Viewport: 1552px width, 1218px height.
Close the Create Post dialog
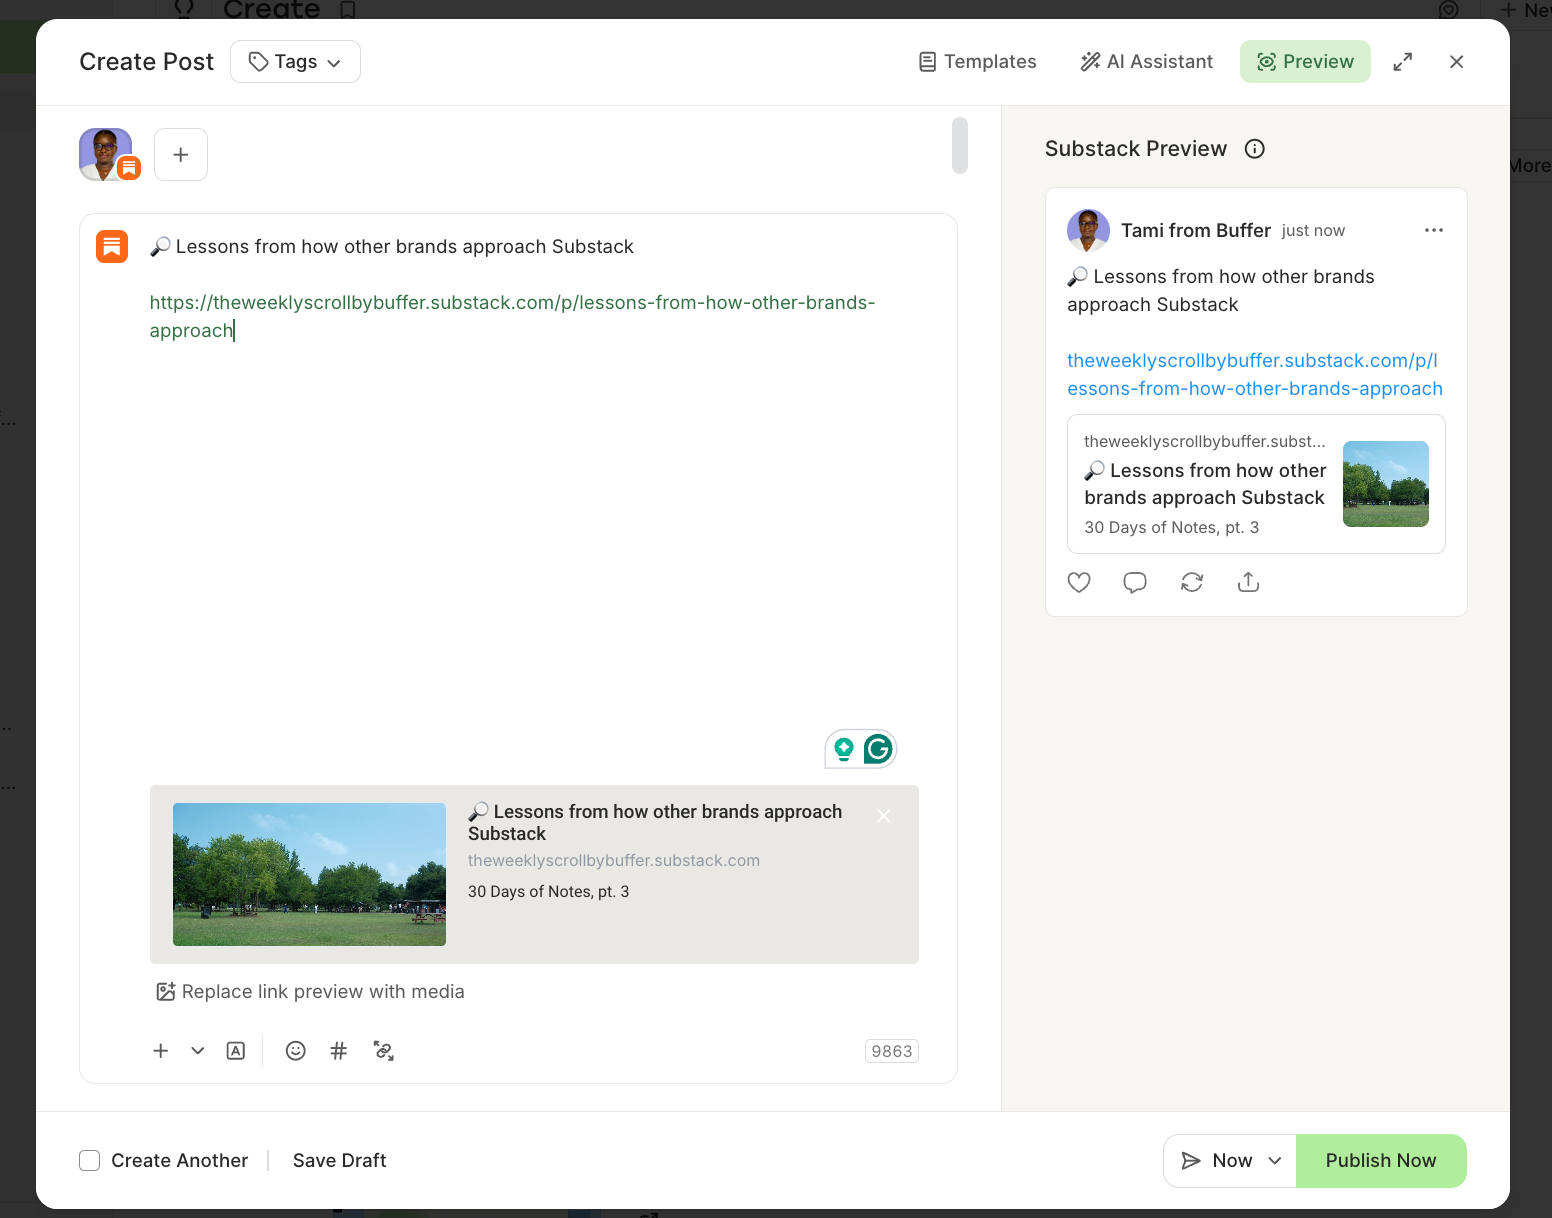click(1456, 62)
